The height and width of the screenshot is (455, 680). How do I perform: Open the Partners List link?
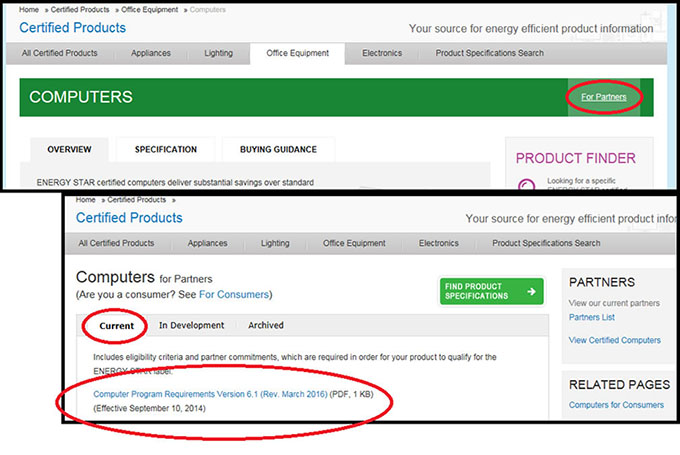pyautogui.click(x=592, y=317)
